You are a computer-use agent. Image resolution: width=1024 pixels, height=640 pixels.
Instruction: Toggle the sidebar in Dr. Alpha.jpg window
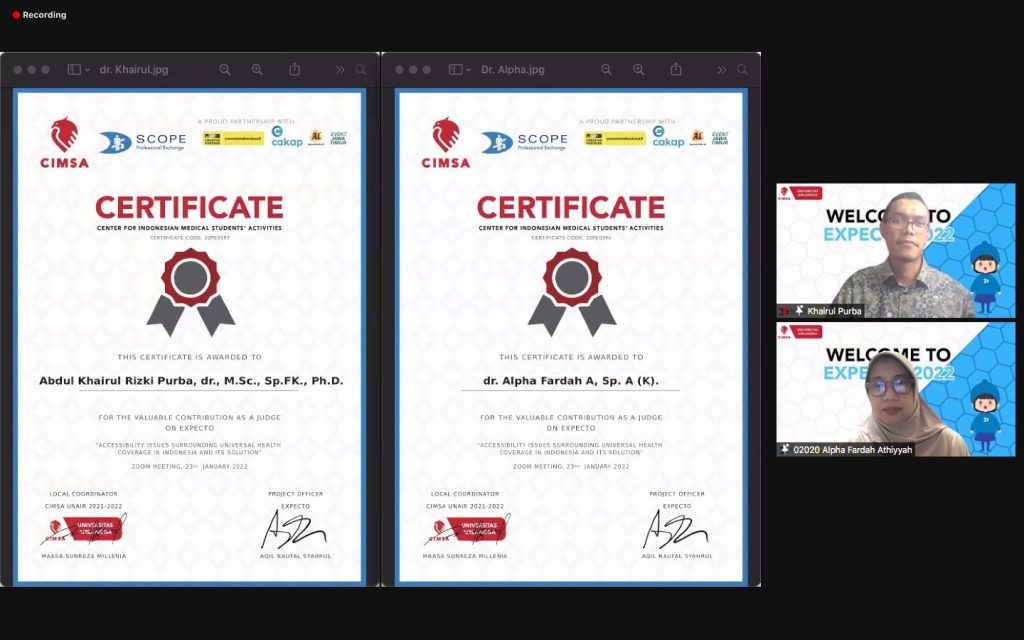pyautogui.click(x=455, y=70)
